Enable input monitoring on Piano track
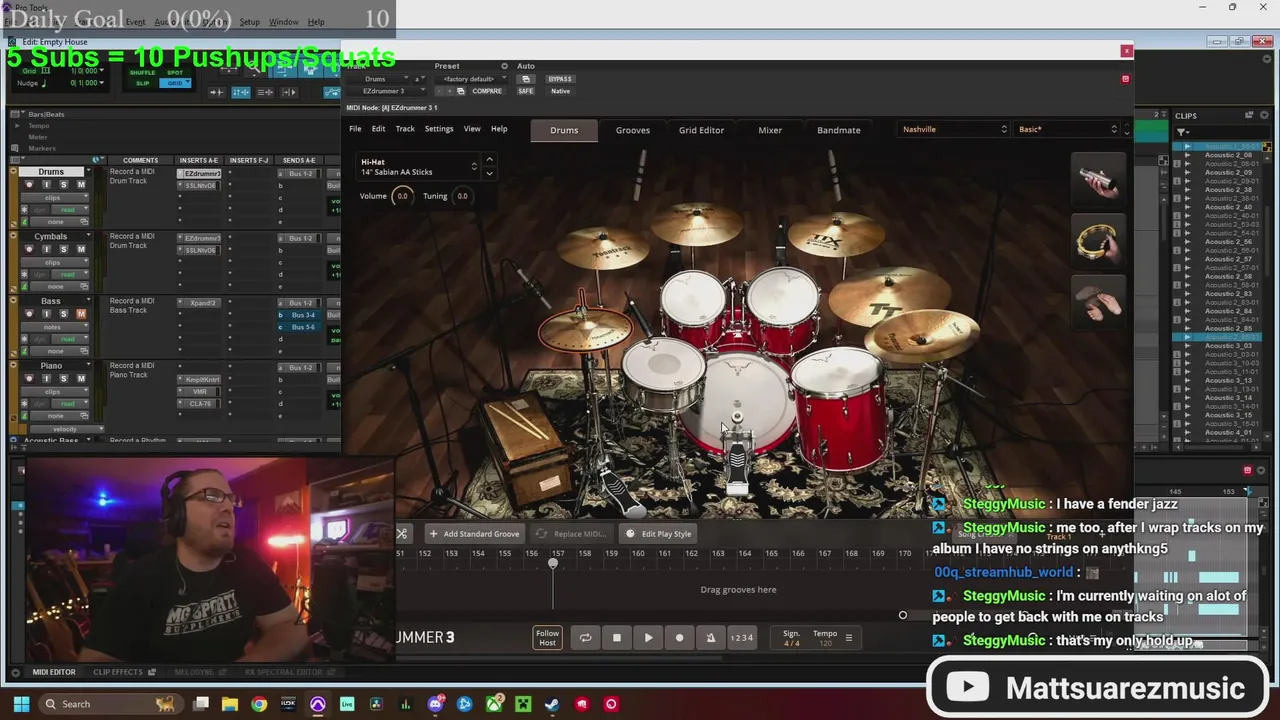The image size is (1280, 720). tap(46, 378)
